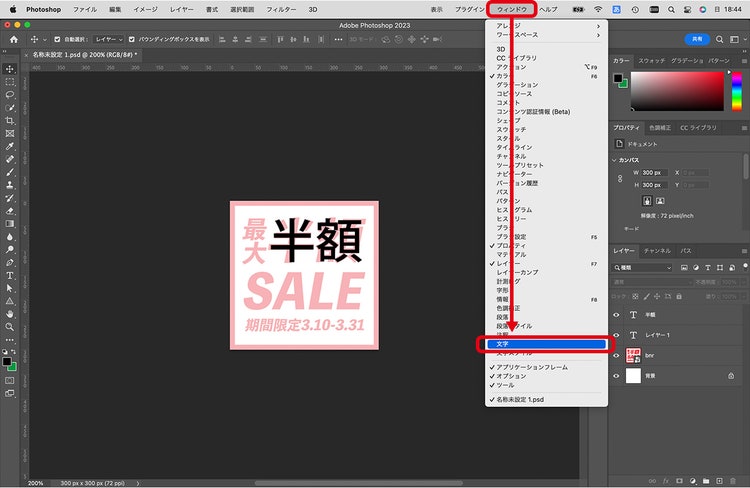Select the Path Selection tool
This screenshot has width=750, height=488.
coord(10,288)
